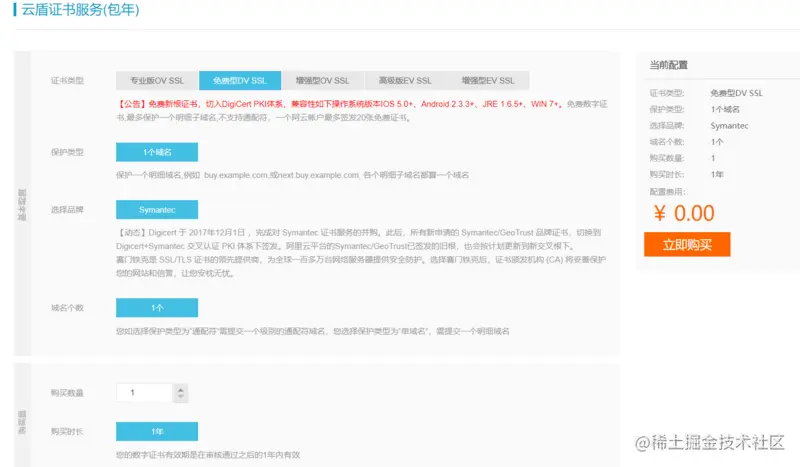Select the 1年 purchase duration
The height and width of the screenshot is (467, 800).
tap(157, 431)
